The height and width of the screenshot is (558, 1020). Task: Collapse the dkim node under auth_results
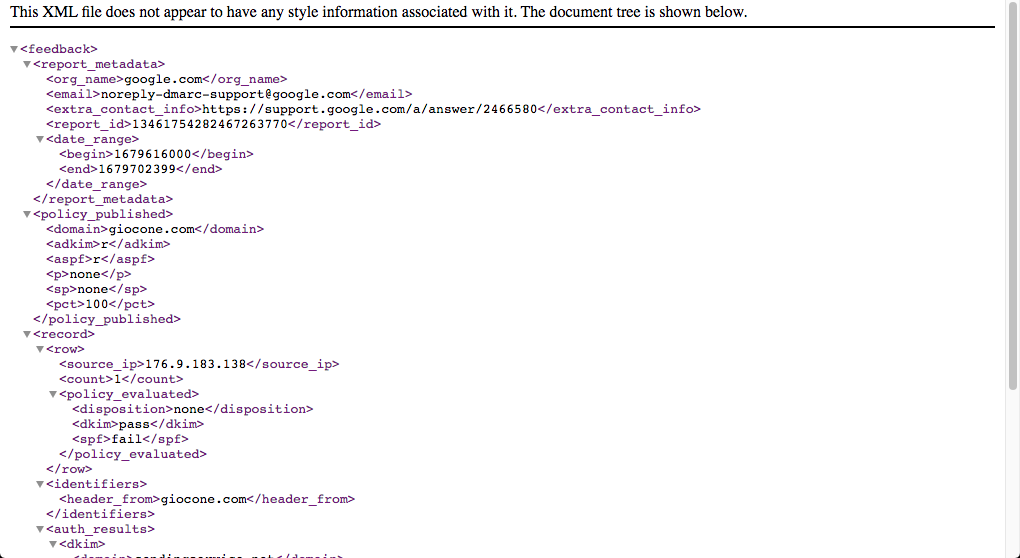[53, 544]
